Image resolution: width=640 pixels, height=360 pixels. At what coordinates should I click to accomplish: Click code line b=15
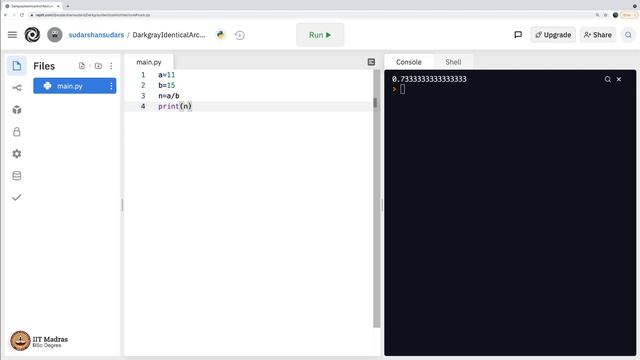coord(167,85)
